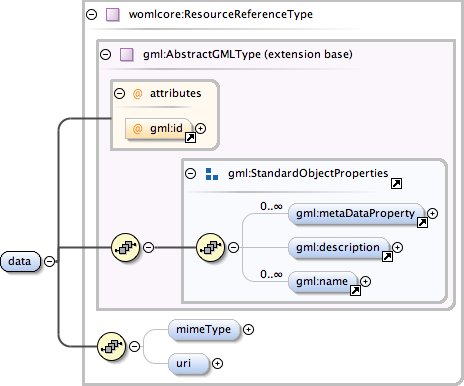Viewport: 464px width, 386px height.
Task: Select the uri element
Action: [189, 364]
